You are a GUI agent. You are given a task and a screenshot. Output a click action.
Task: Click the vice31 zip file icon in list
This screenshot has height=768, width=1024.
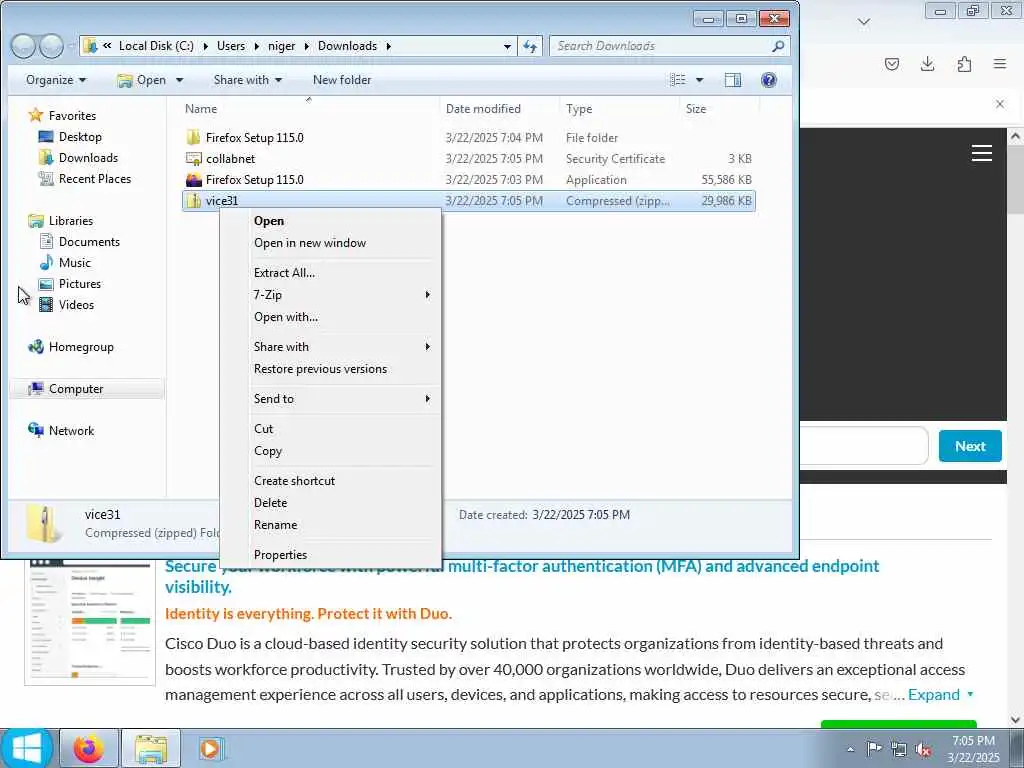(x=193, y=200)
